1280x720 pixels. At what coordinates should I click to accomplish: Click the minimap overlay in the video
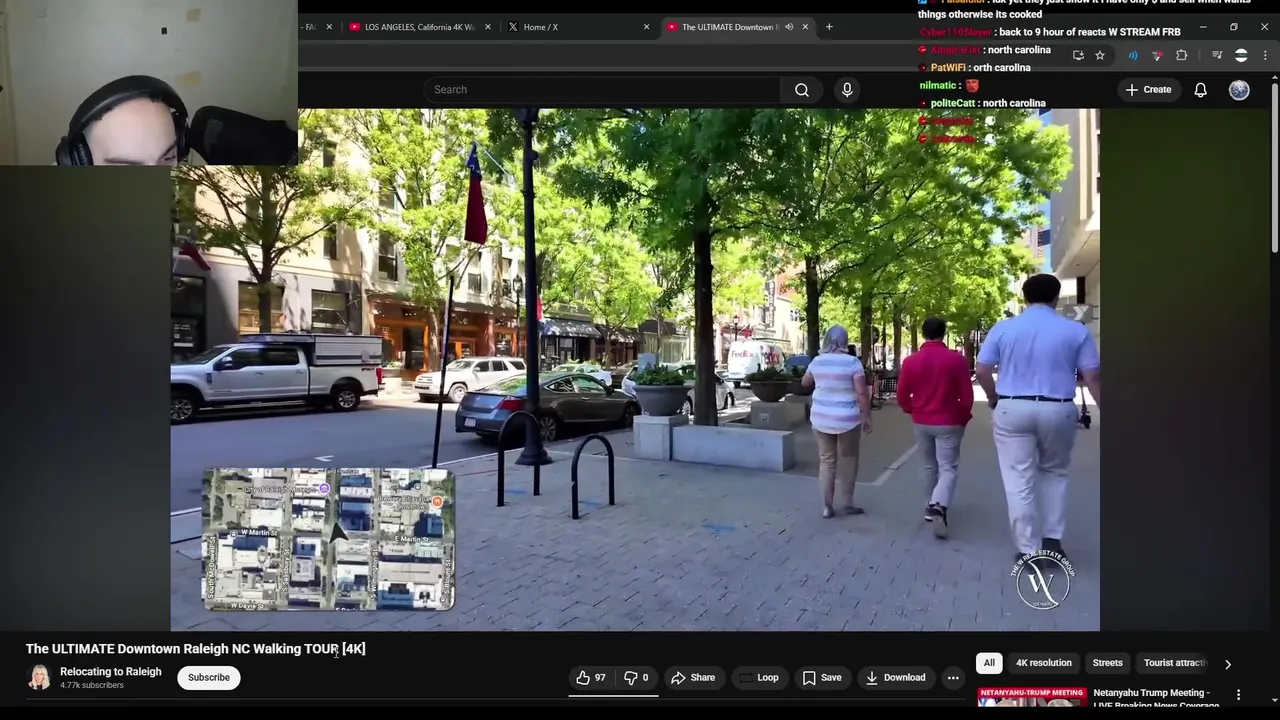[329, 539]
